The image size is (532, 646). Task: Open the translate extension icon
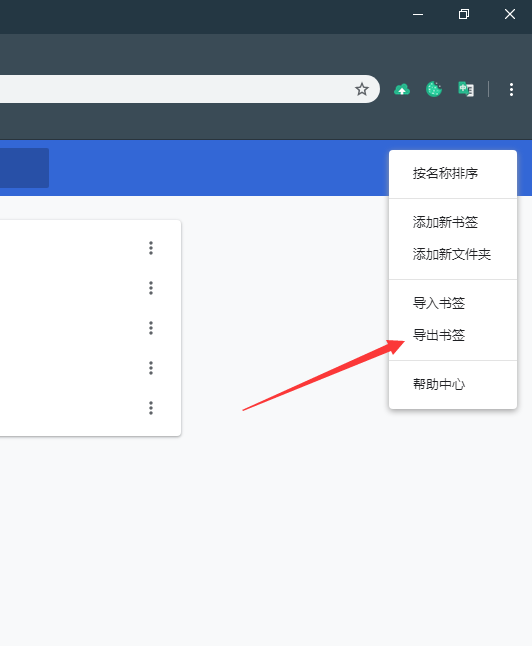point(466,89)
